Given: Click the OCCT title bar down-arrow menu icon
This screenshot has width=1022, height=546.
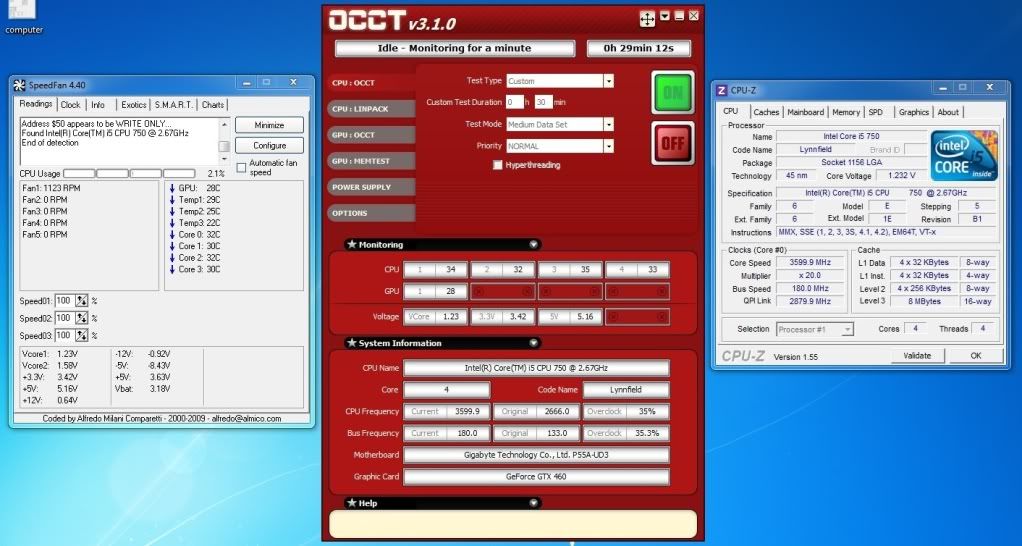Looking at the screenshot, I should (x=664, y=16).
